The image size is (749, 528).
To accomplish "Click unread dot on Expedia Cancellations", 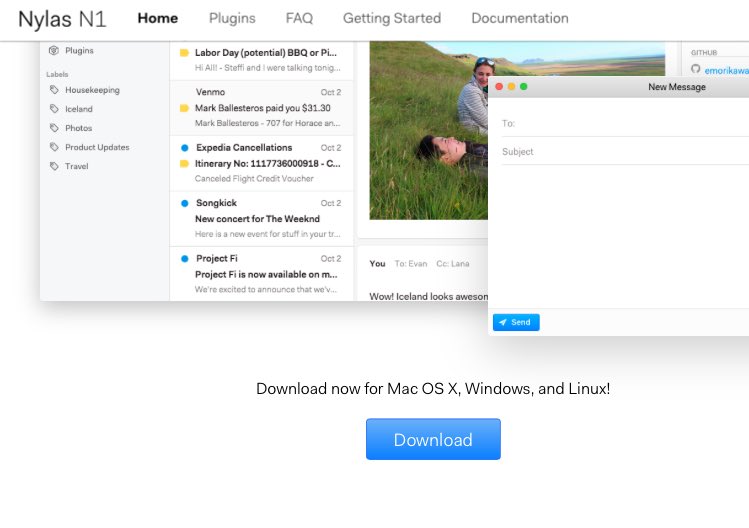I will [184, 148].
